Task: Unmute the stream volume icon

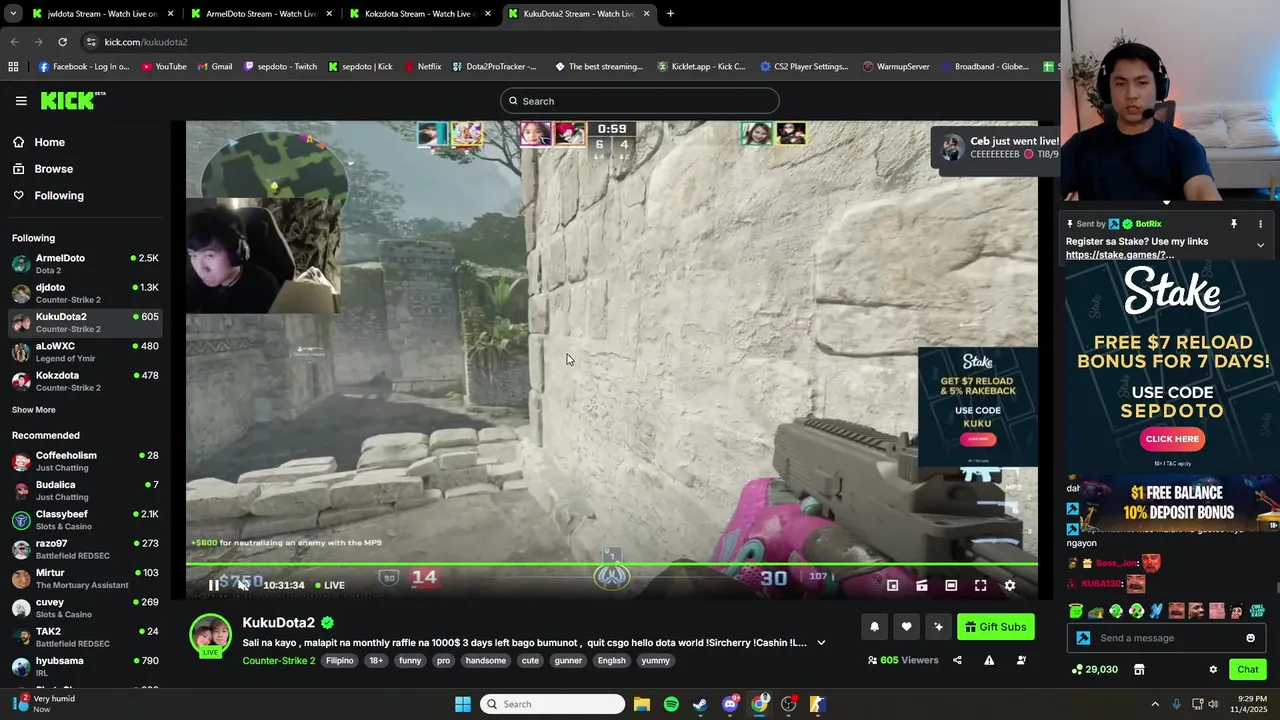Action: tap(242, 585)
